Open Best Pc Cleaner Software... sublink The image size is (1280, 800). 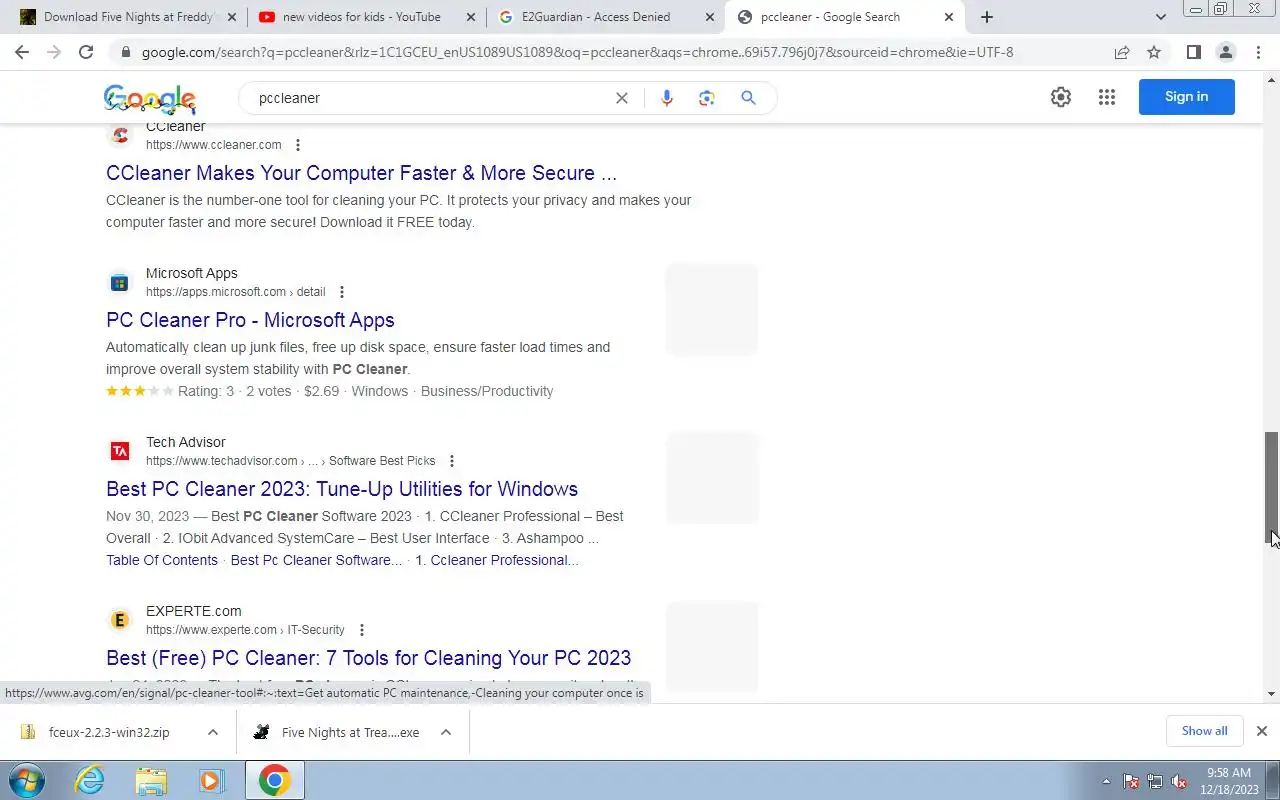tap(316, 560)
